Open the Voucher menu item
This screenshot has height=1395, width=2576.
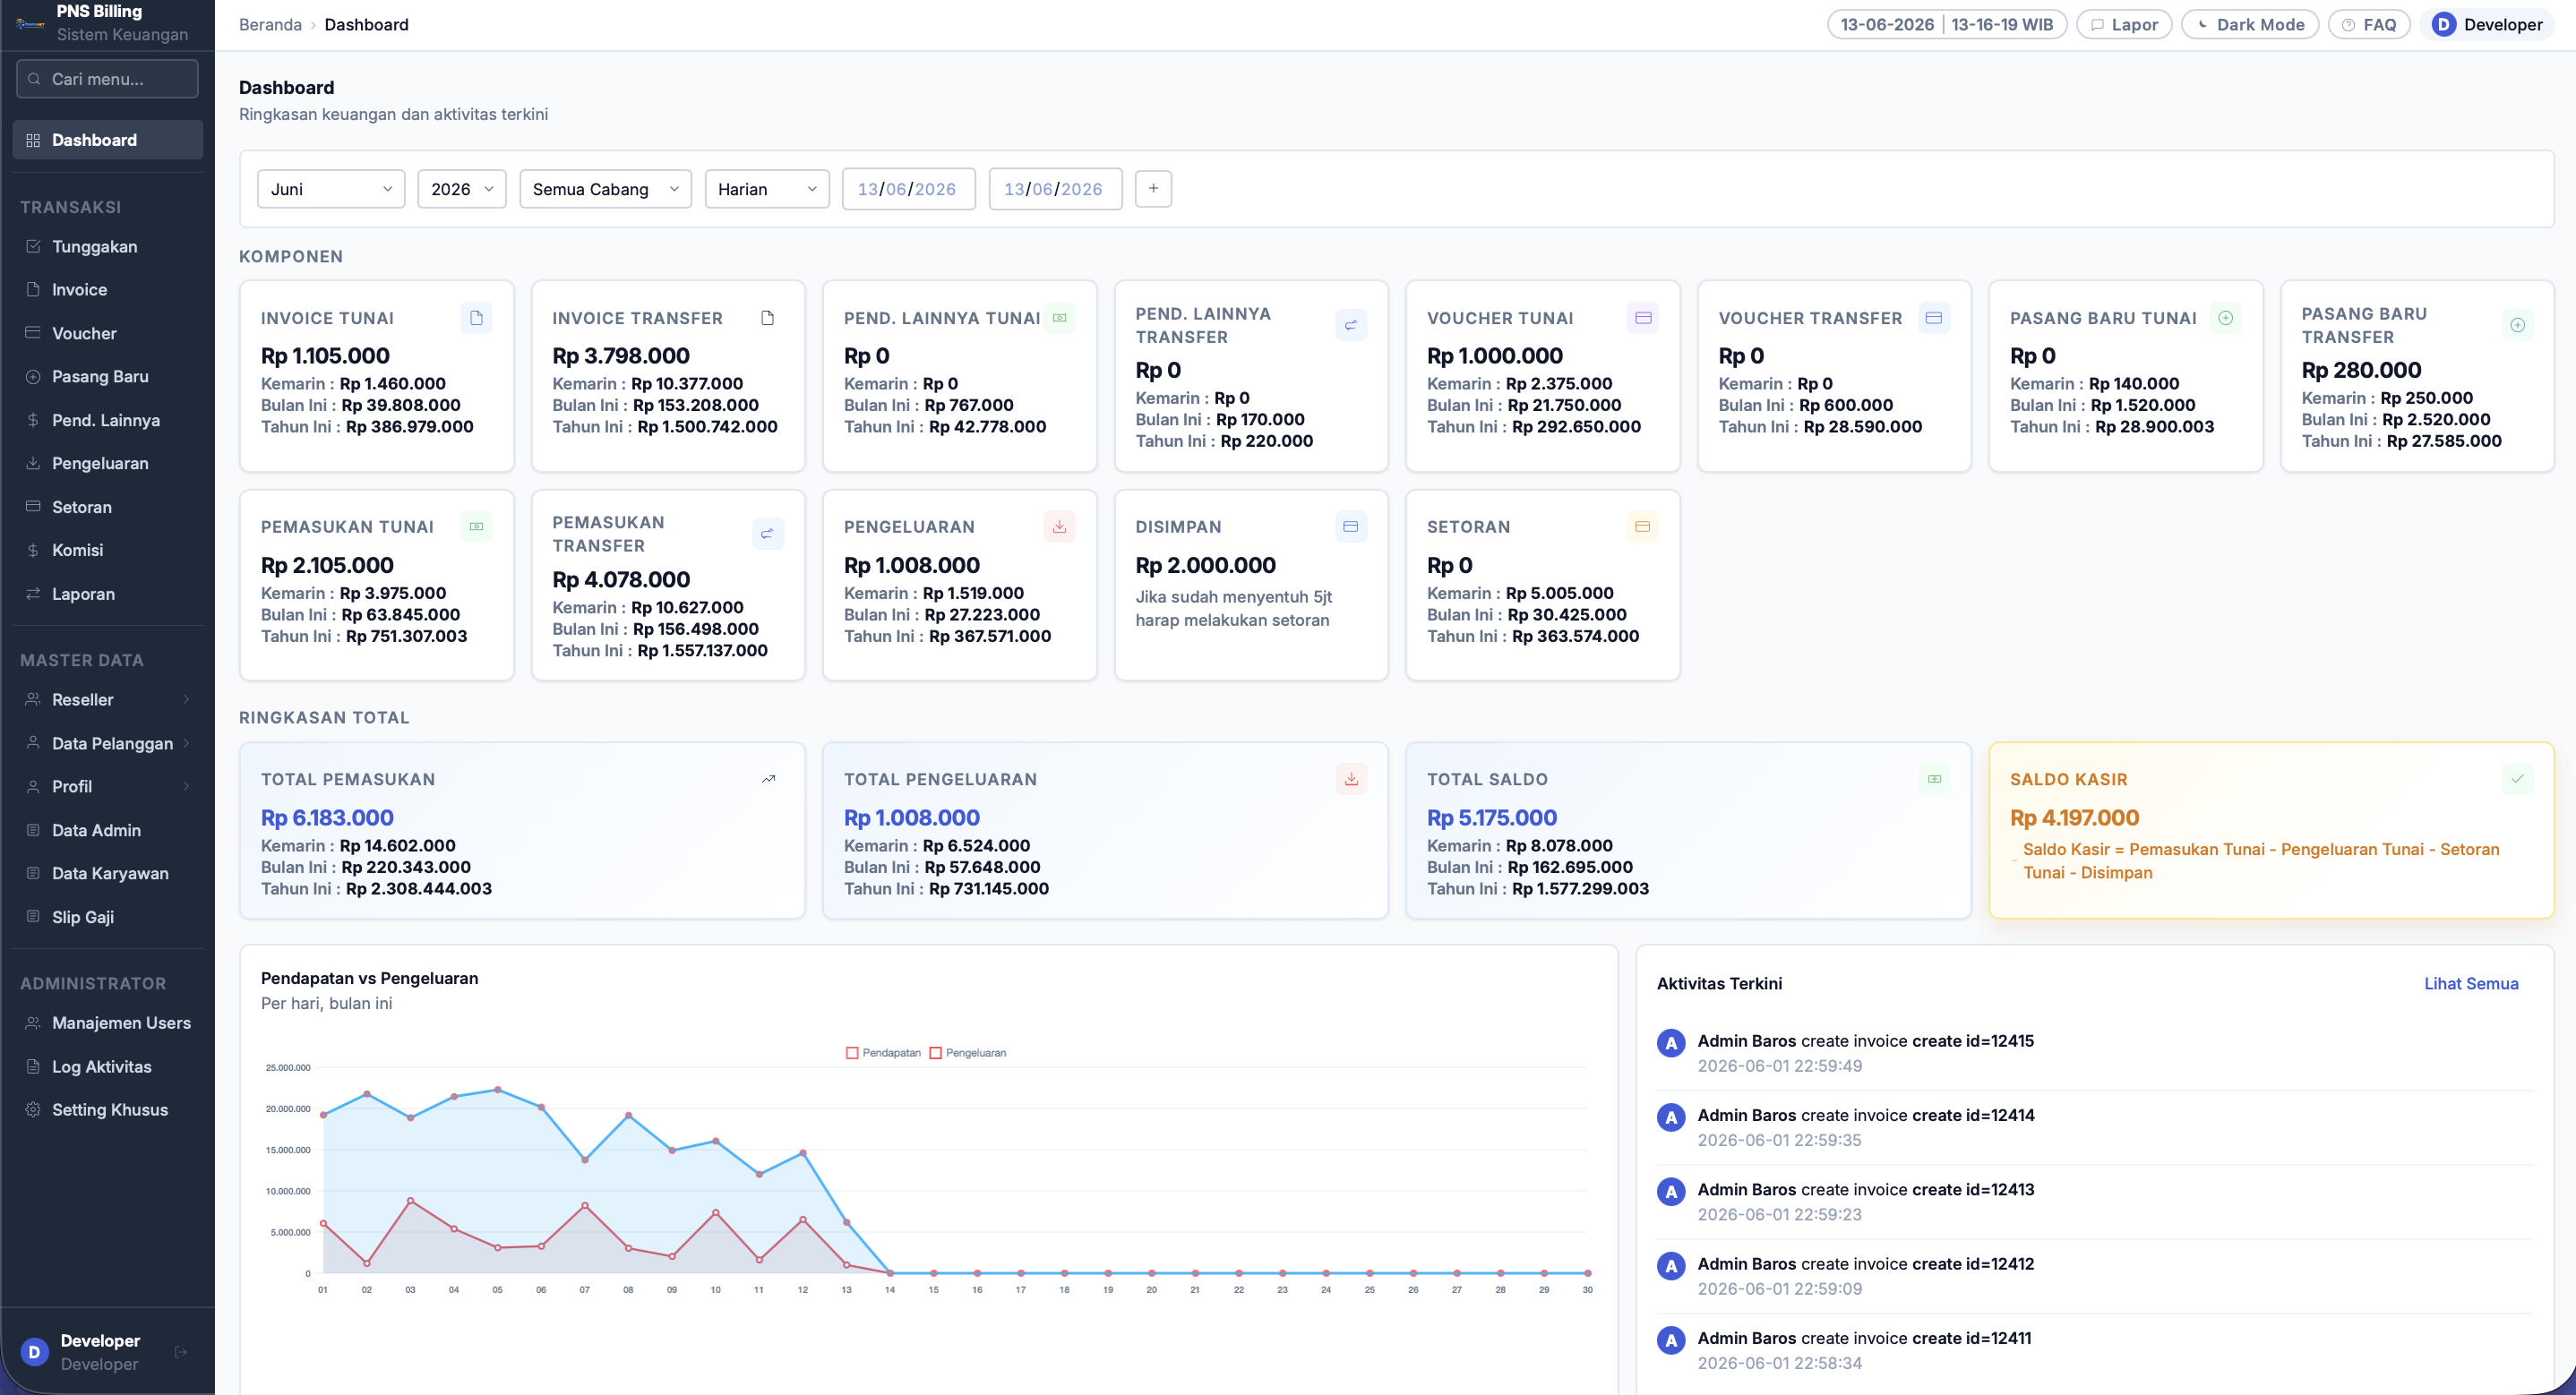[x=108, y=333]
